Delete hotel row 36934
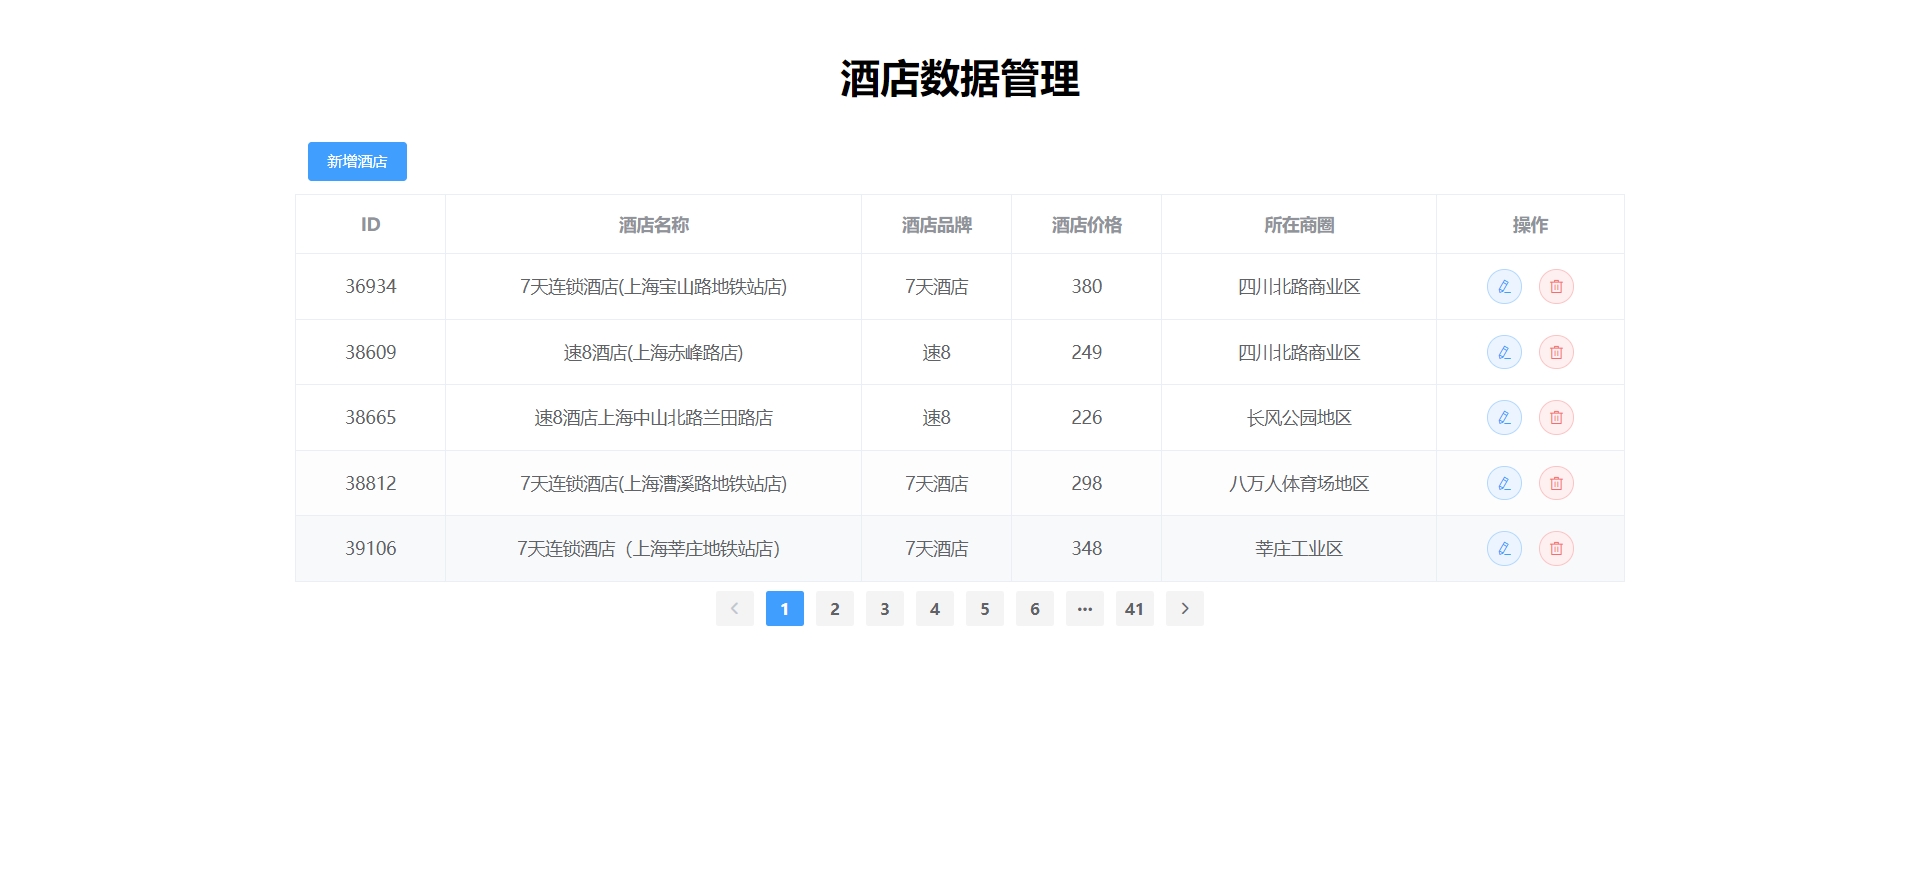 coord(1556,287)
